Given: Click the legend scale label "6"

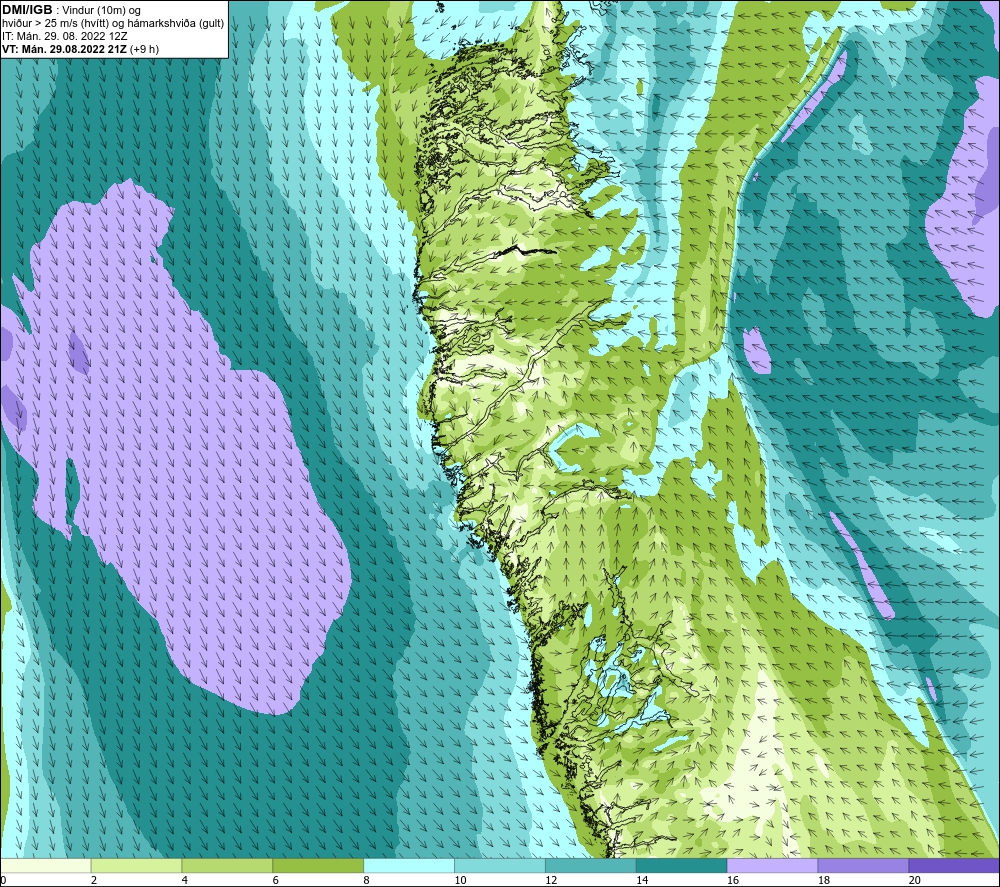Looking at the screenshot, I should pos(276,880).
